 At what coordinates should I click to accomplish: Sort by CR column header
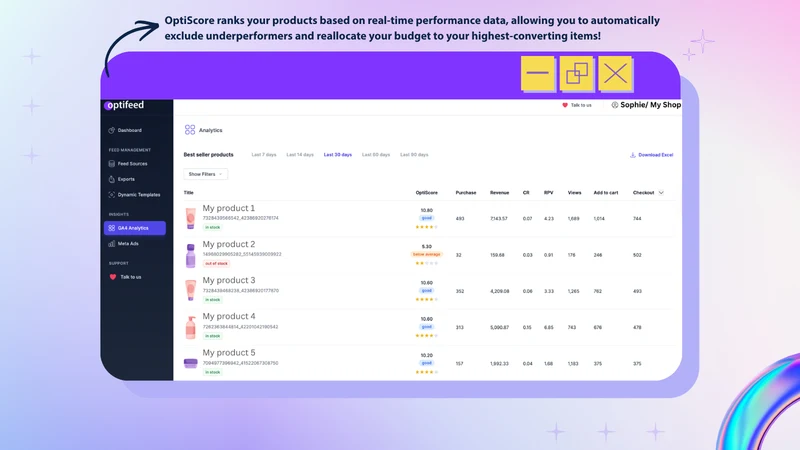[x=526, y=193]
